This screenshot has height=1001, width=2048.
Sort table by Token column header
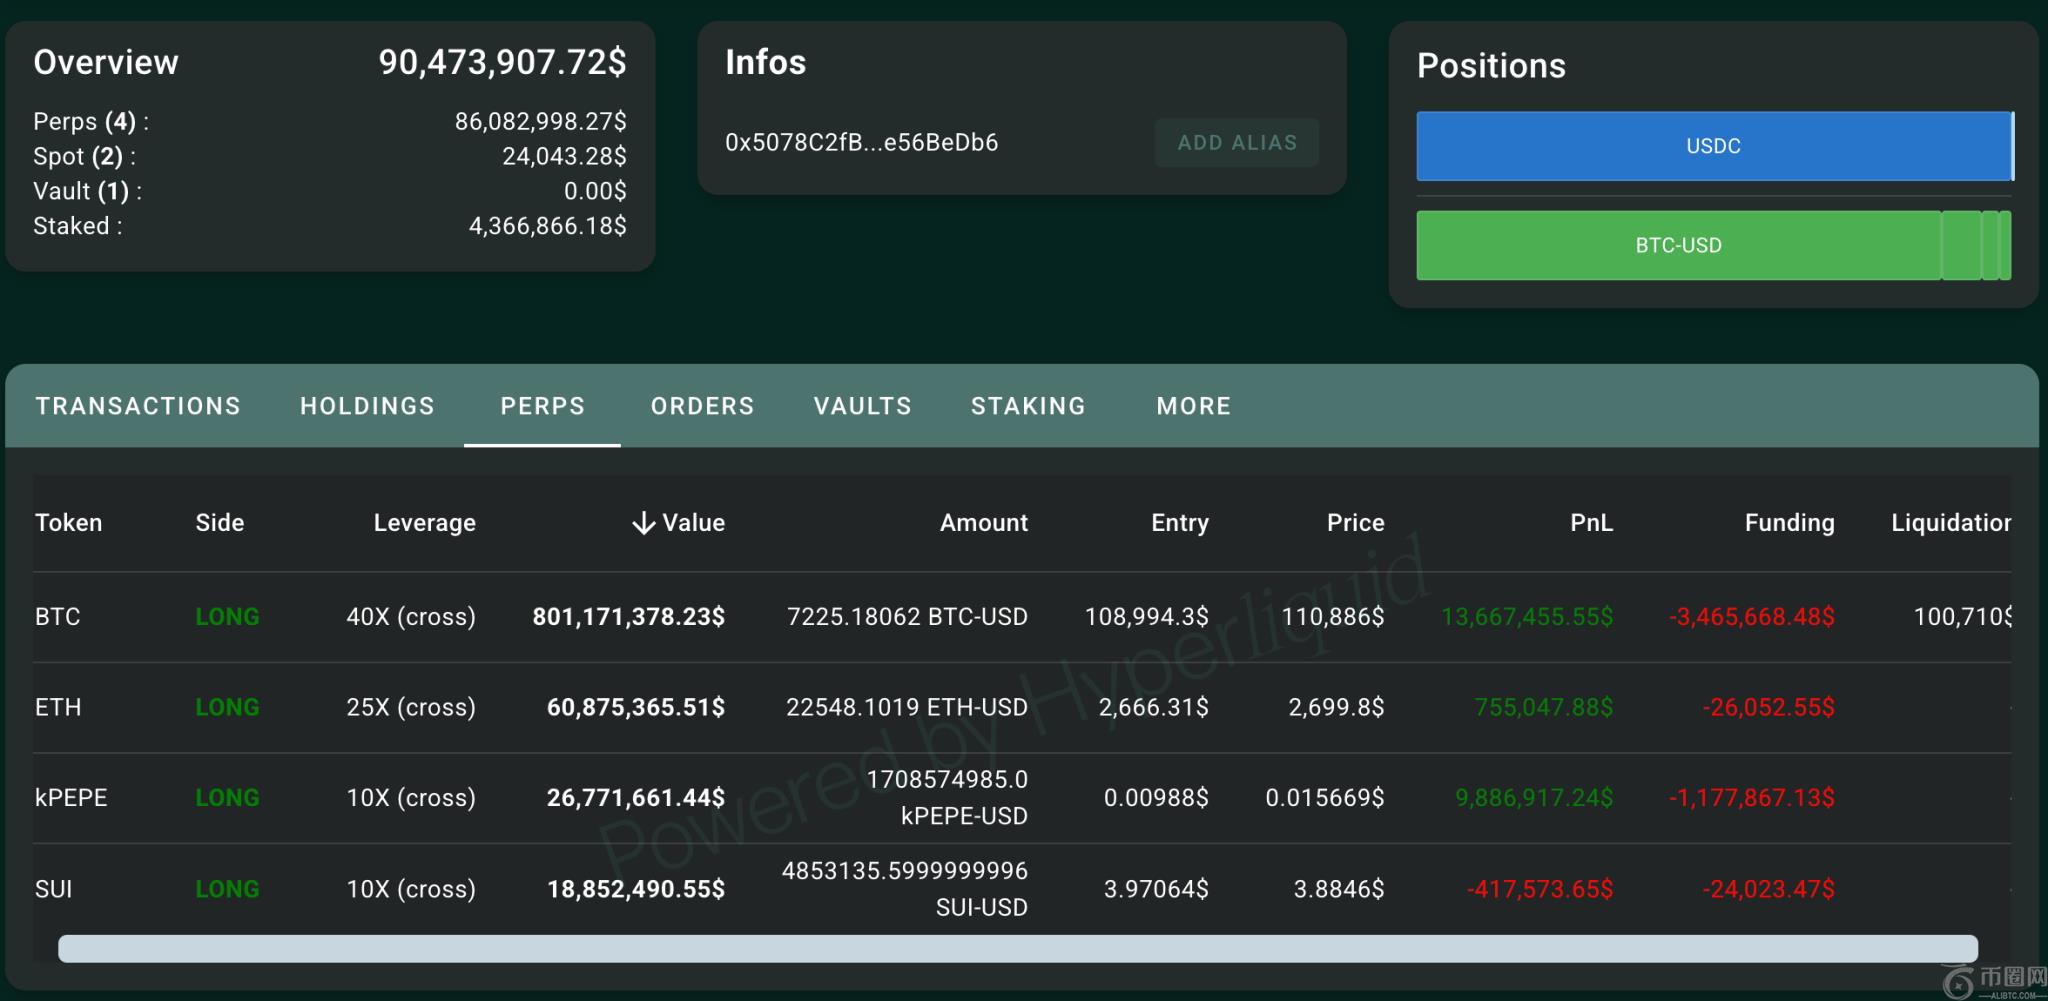(68, 523)
